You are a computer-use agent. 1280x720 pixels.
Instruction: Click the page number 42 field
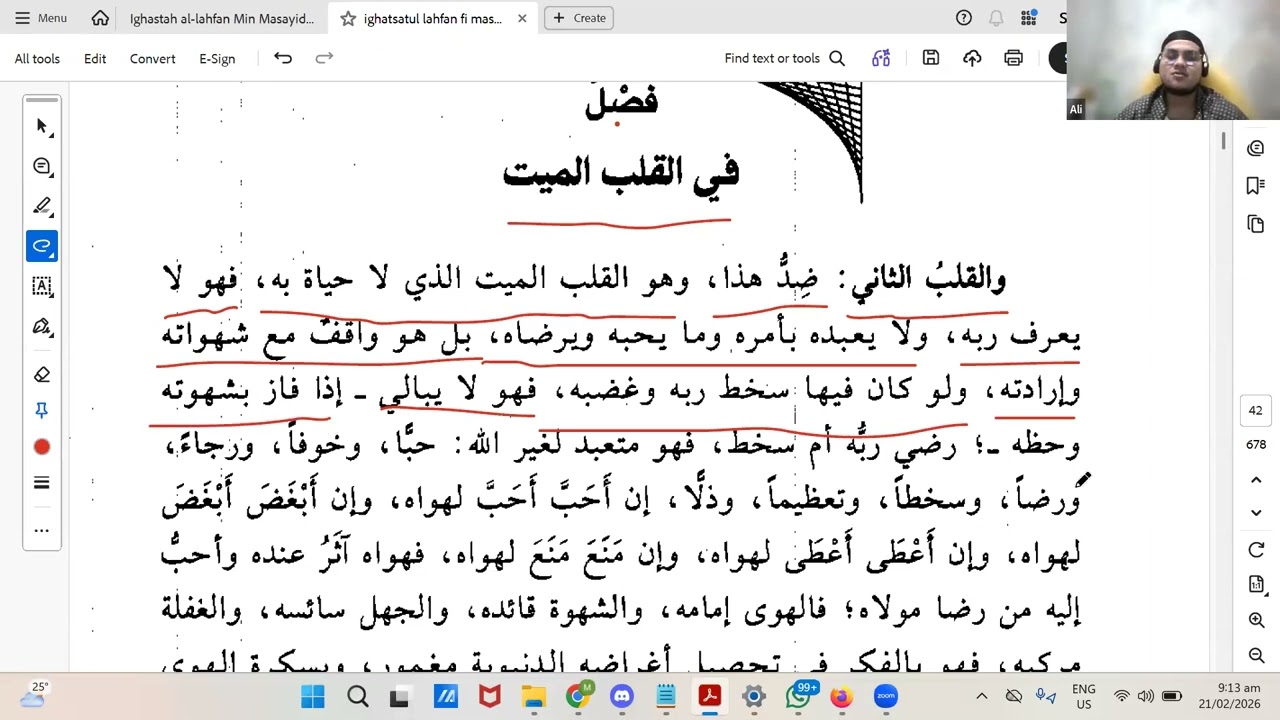pyautogui.click(x=1256, y=410)
